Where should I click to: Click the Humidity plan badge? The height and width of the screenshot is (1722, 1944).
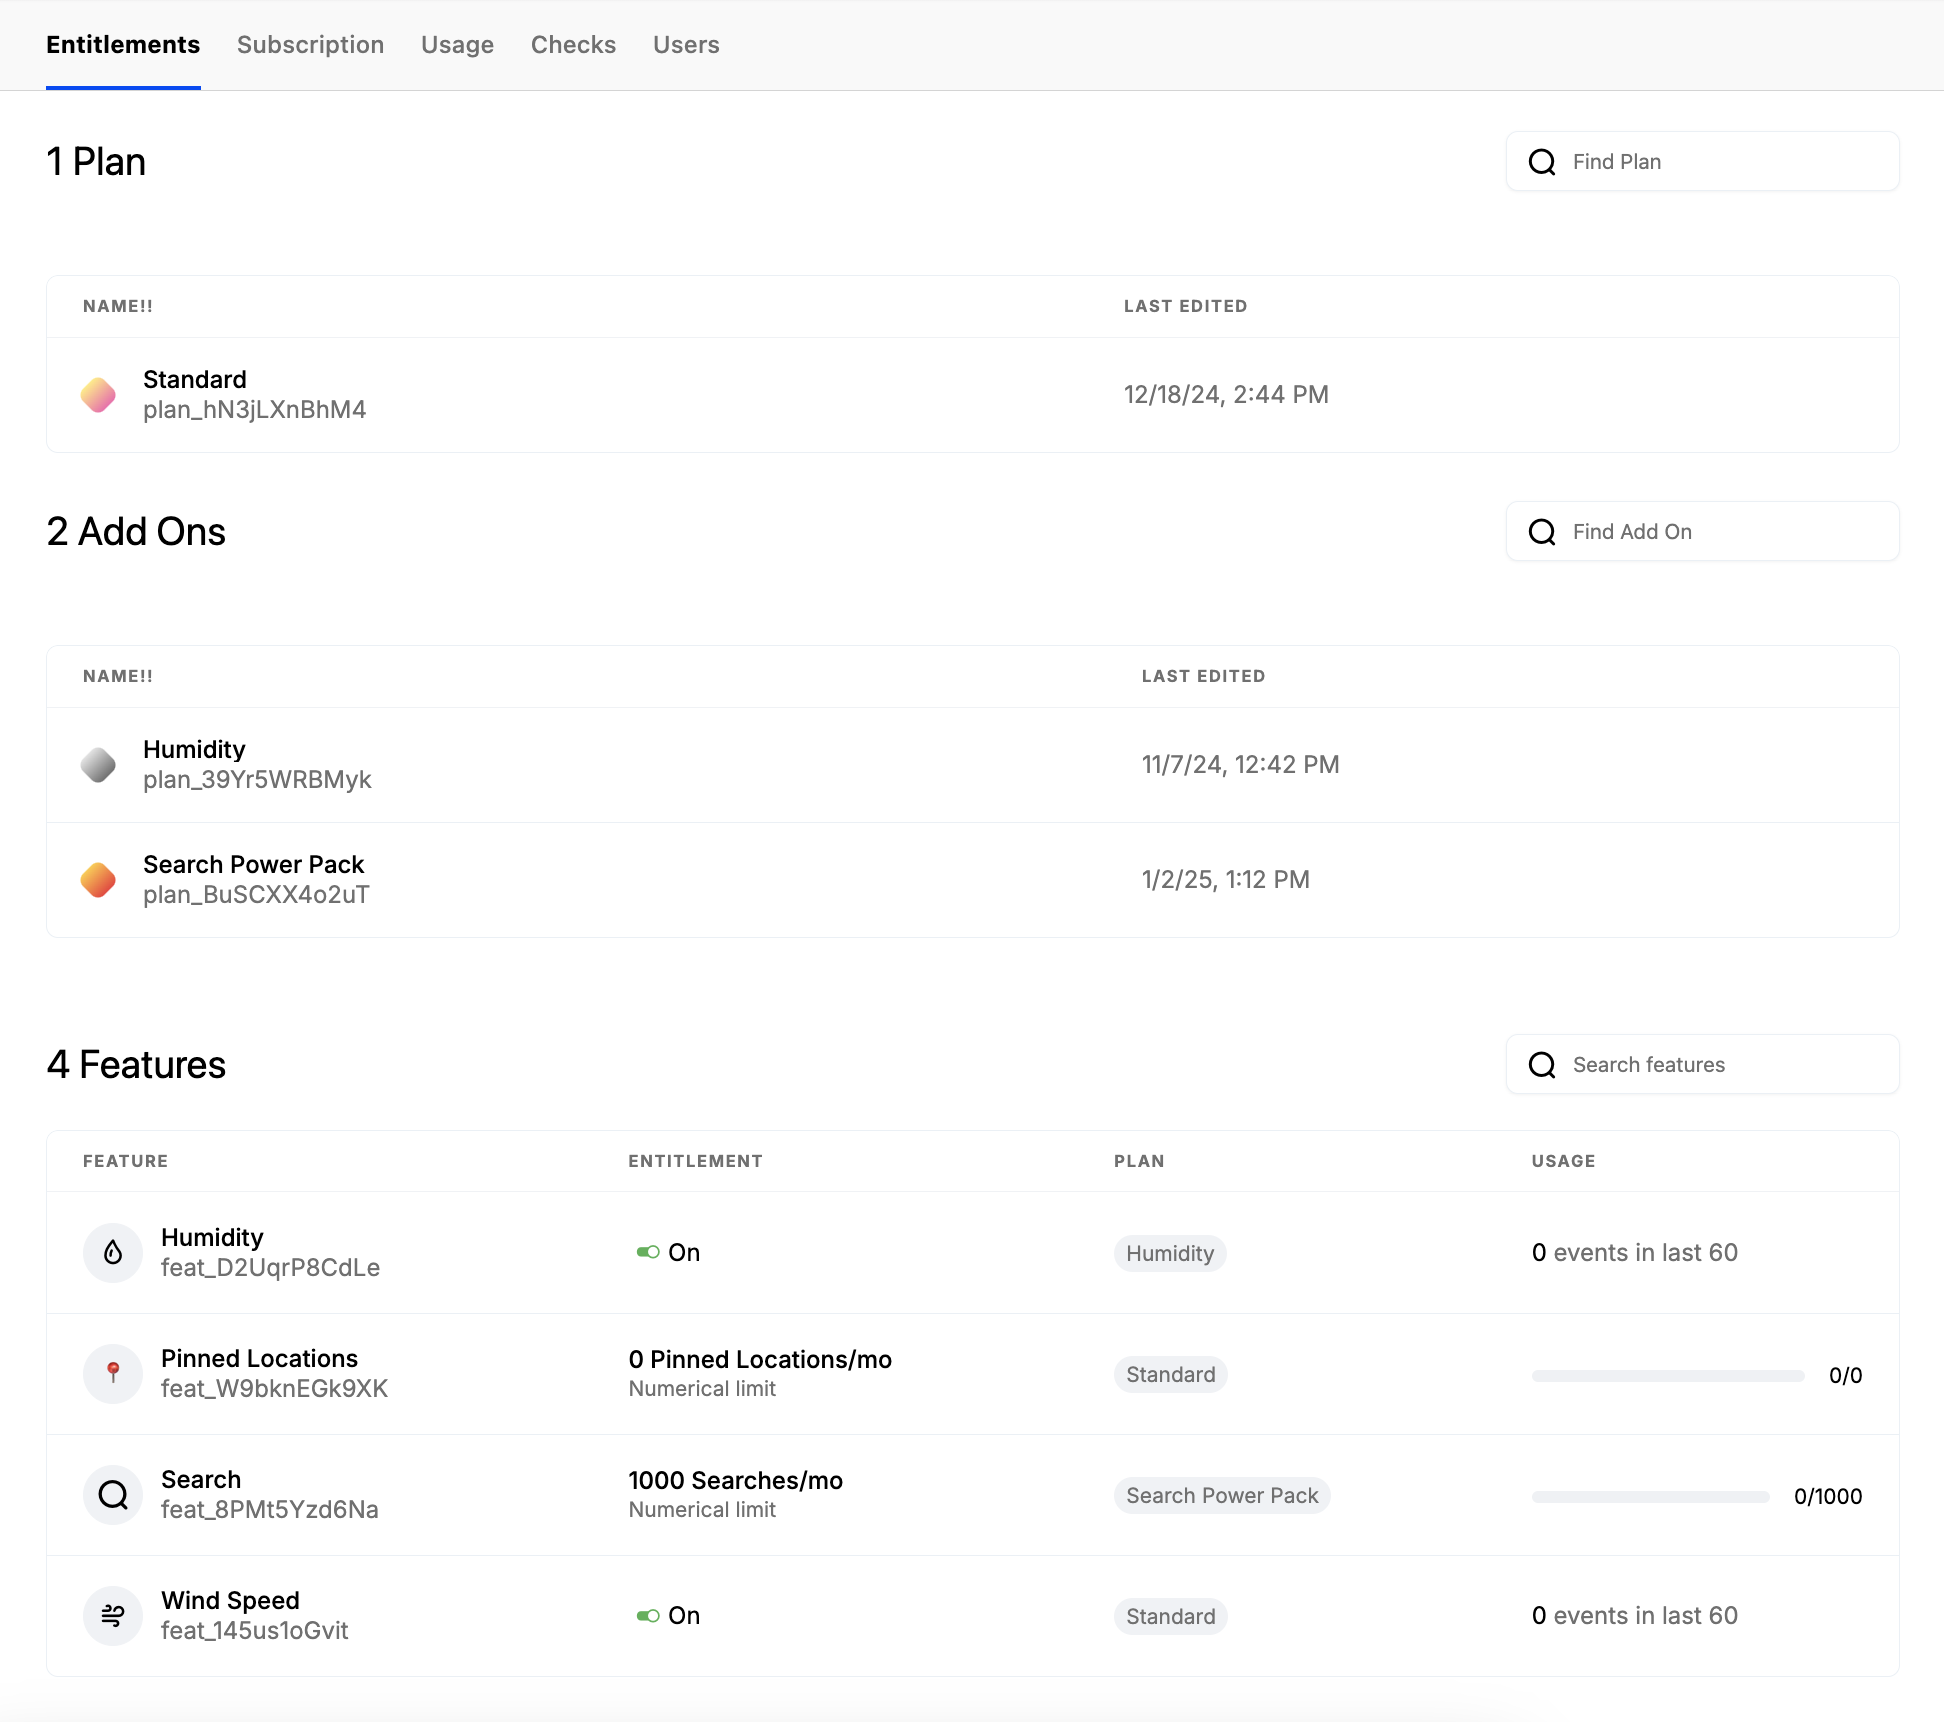(x=1169, y=1254)
